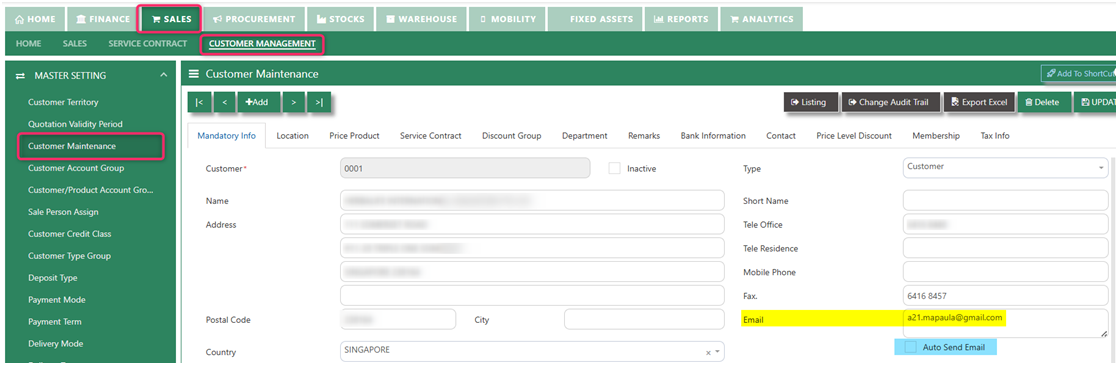Clear the SINGAPORE country selection
This screenshot has height=365, width=1118.
pos(708,352)
